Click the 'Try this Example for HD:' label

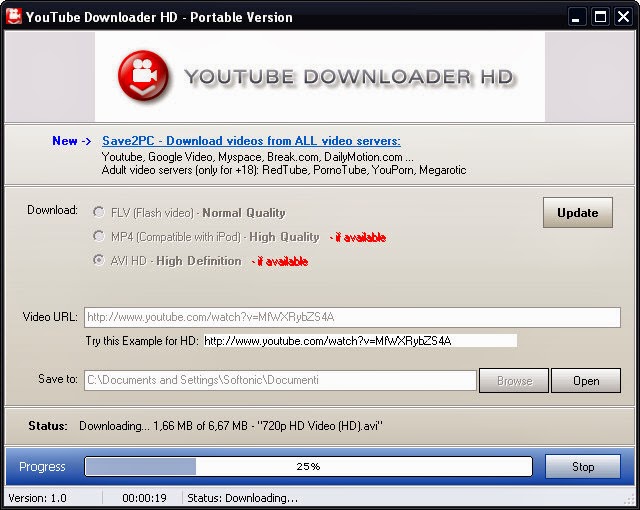pos(142,341)
